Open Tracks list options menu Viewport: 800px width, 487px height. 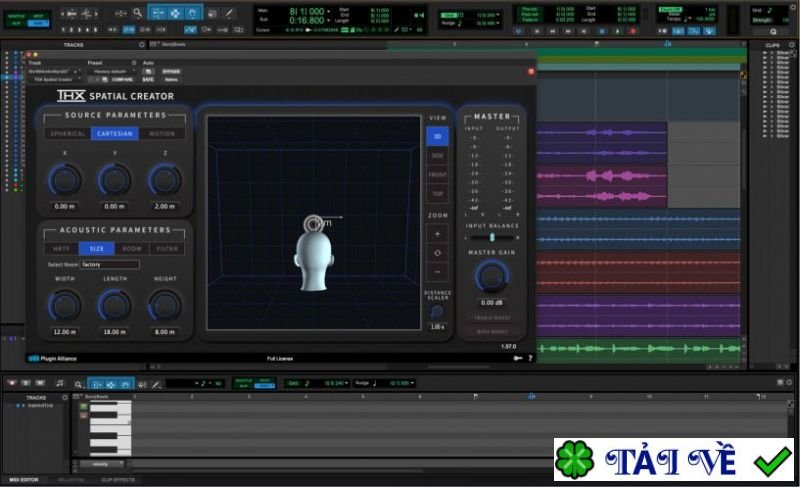coord(142,45)
